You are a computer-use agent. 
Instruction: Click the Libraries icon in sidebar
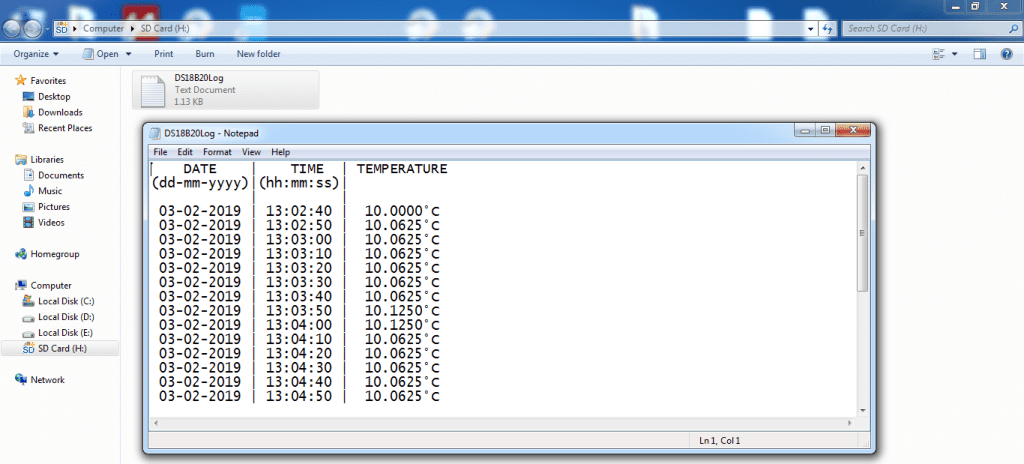pyautogui.click(x=21, y=159)
